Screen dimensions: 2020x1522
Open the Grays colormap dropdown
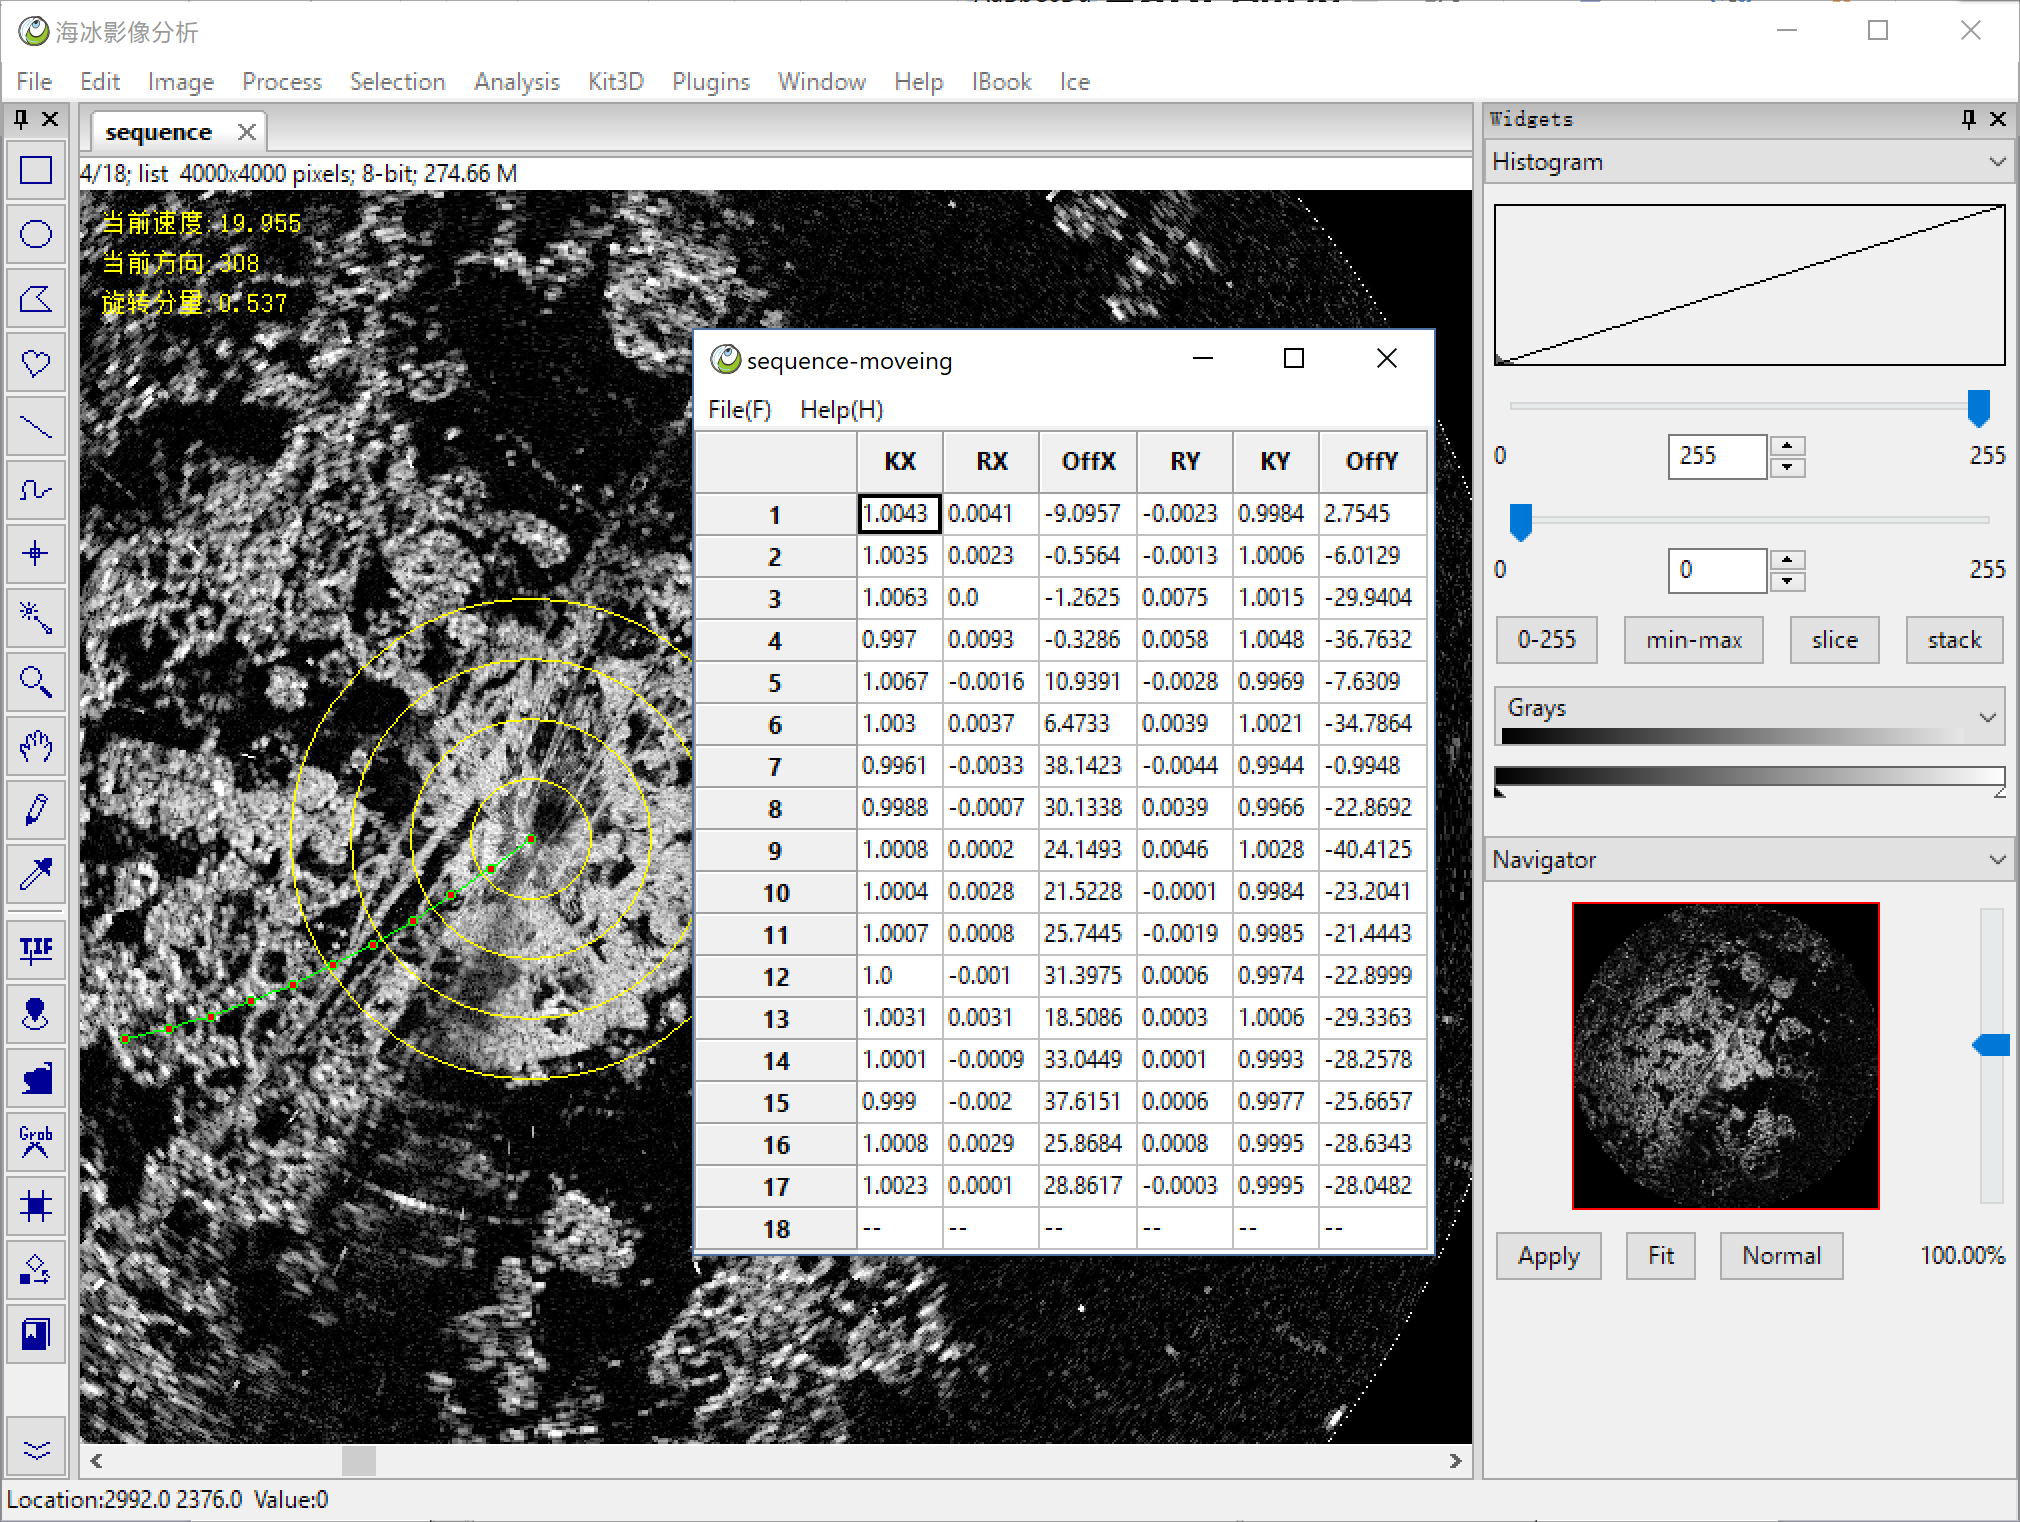point(1987,717)
